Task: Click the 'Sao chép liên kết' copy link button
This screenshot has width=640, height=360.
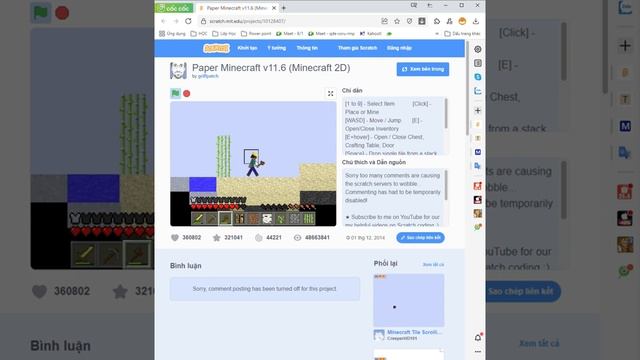Action: (420, 238)
